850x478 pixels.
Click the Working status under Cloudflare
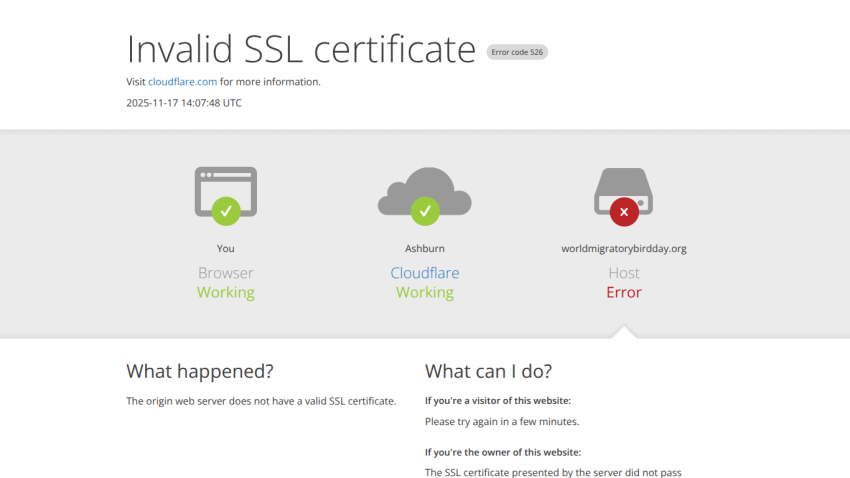[424, 293]
